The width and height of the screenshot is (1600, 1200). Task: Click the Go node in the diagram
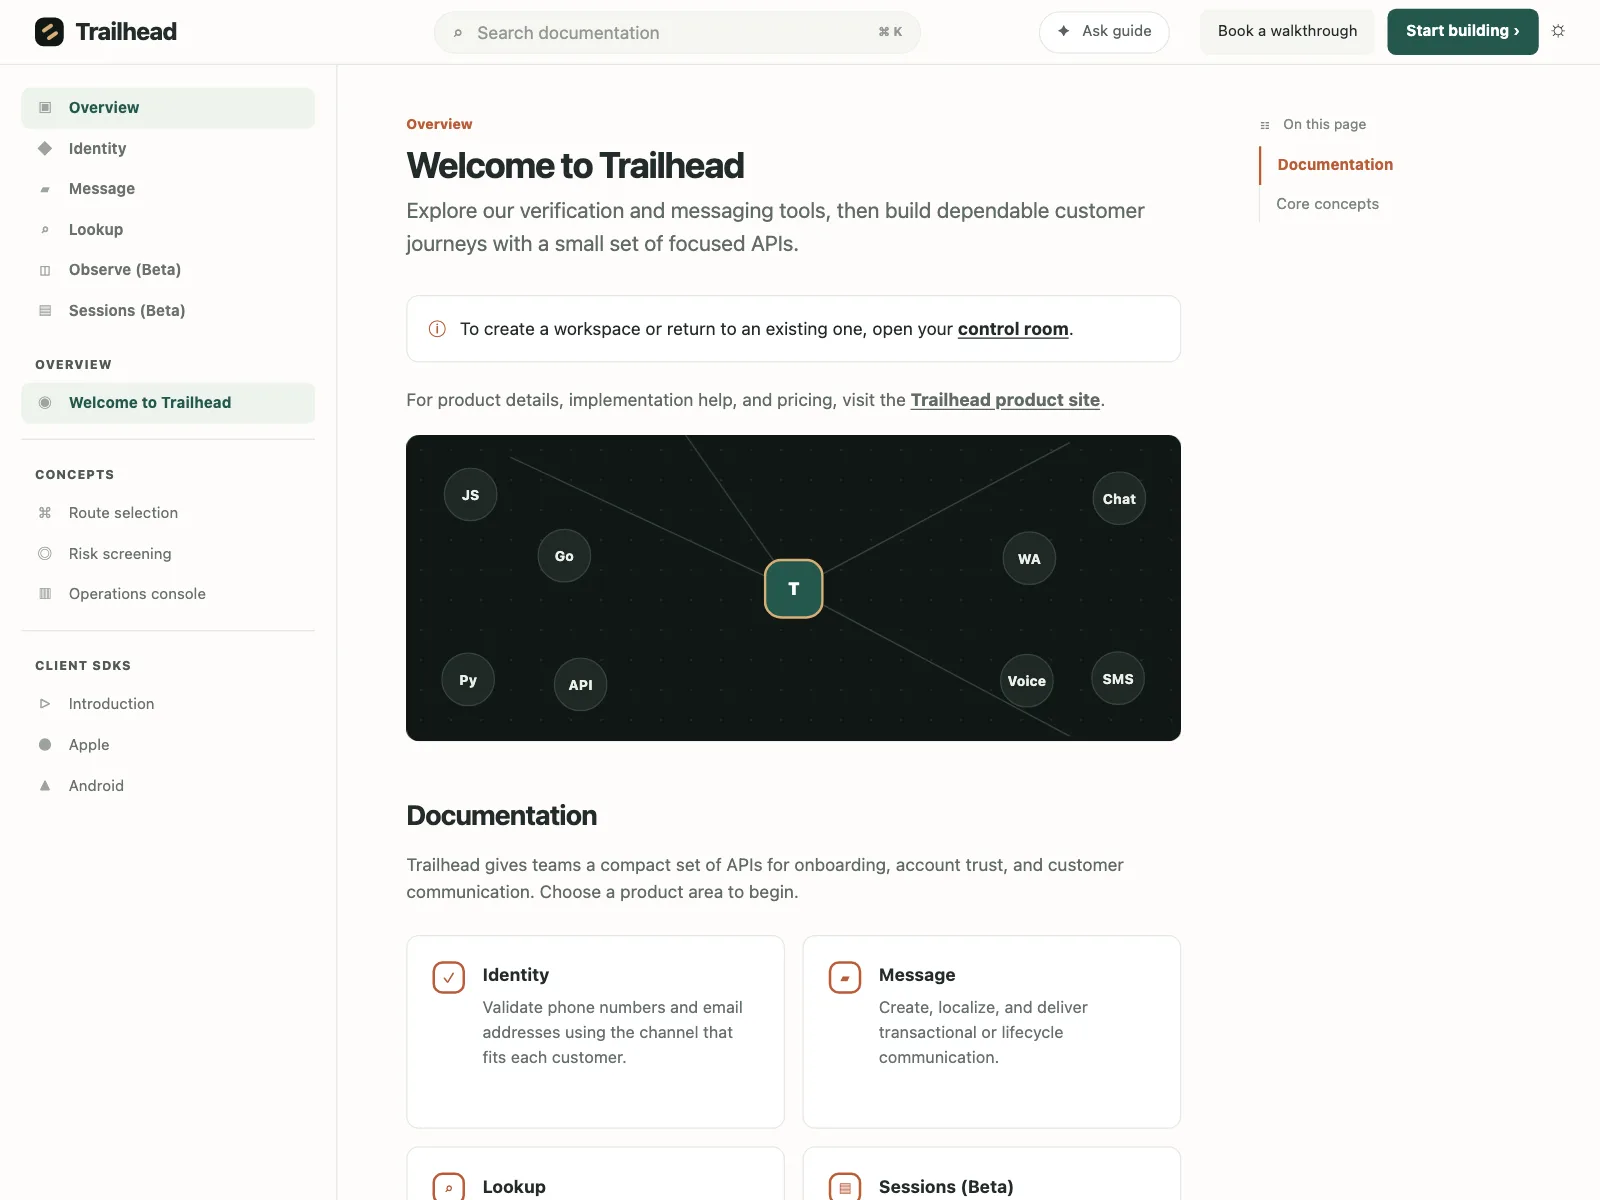[x=564, y=555]
